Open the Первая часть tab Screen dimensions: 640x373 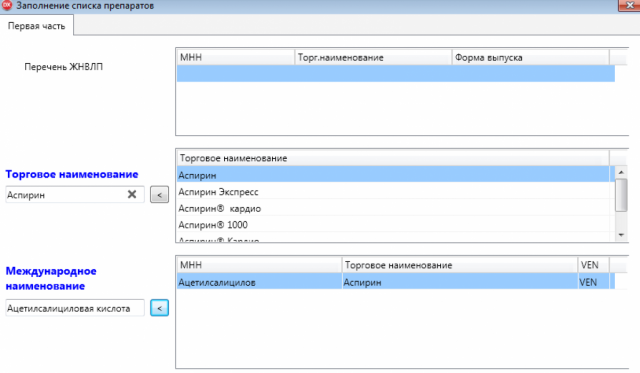pyautogui.click(x=36, y=26)
